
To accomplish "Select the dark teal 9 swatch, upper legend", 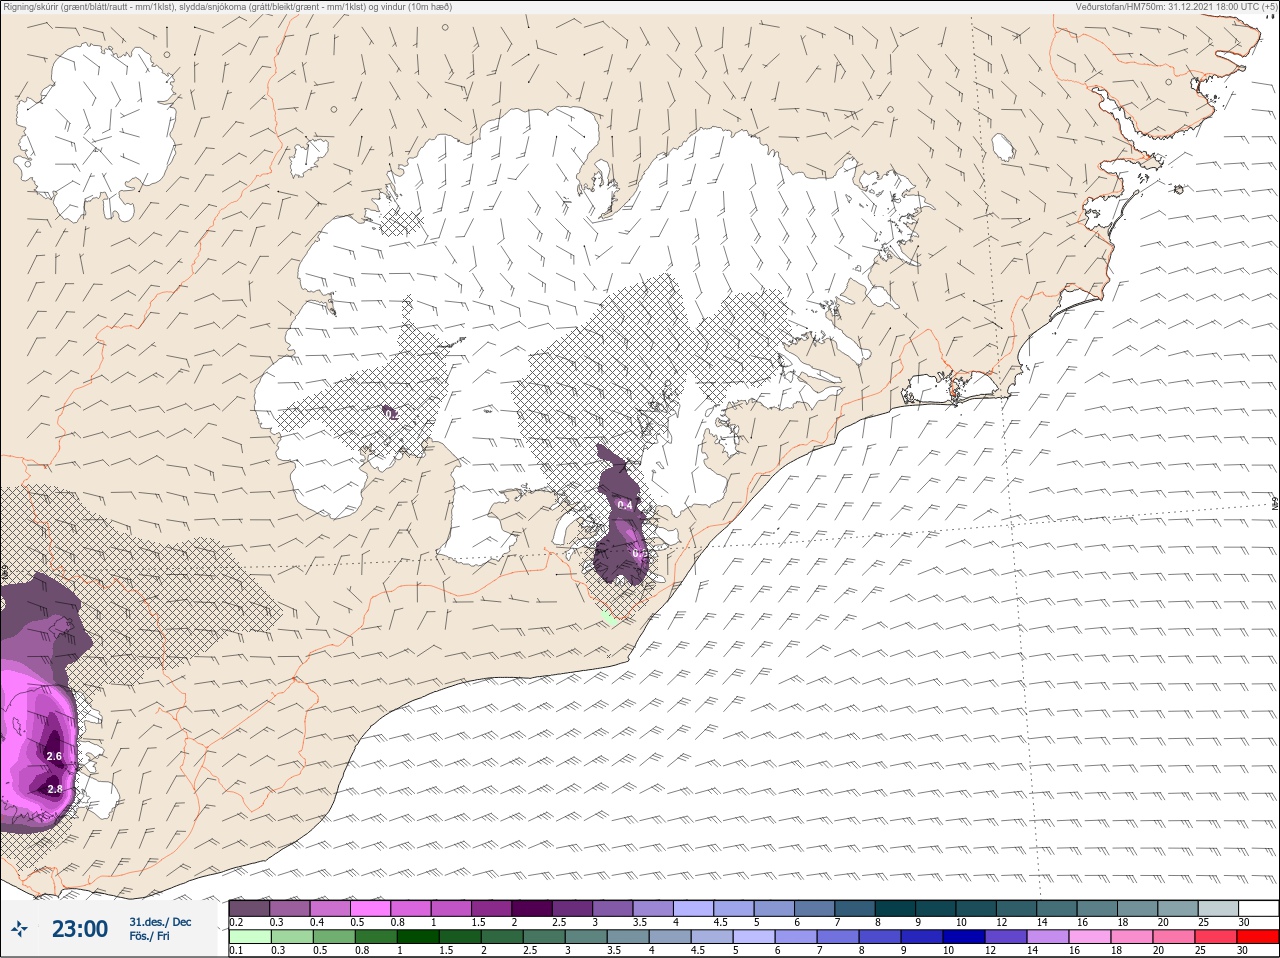I will click(x=936, y=908).
